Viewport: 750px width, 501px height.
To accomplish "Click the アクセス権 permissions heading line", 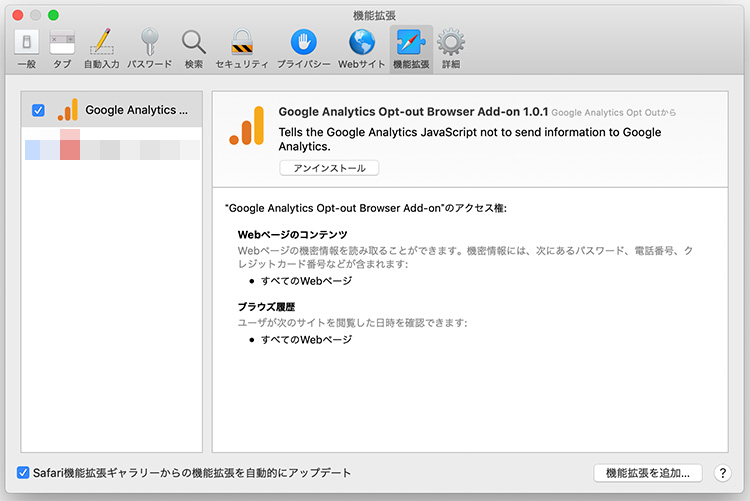I will (x=365, y=208).
